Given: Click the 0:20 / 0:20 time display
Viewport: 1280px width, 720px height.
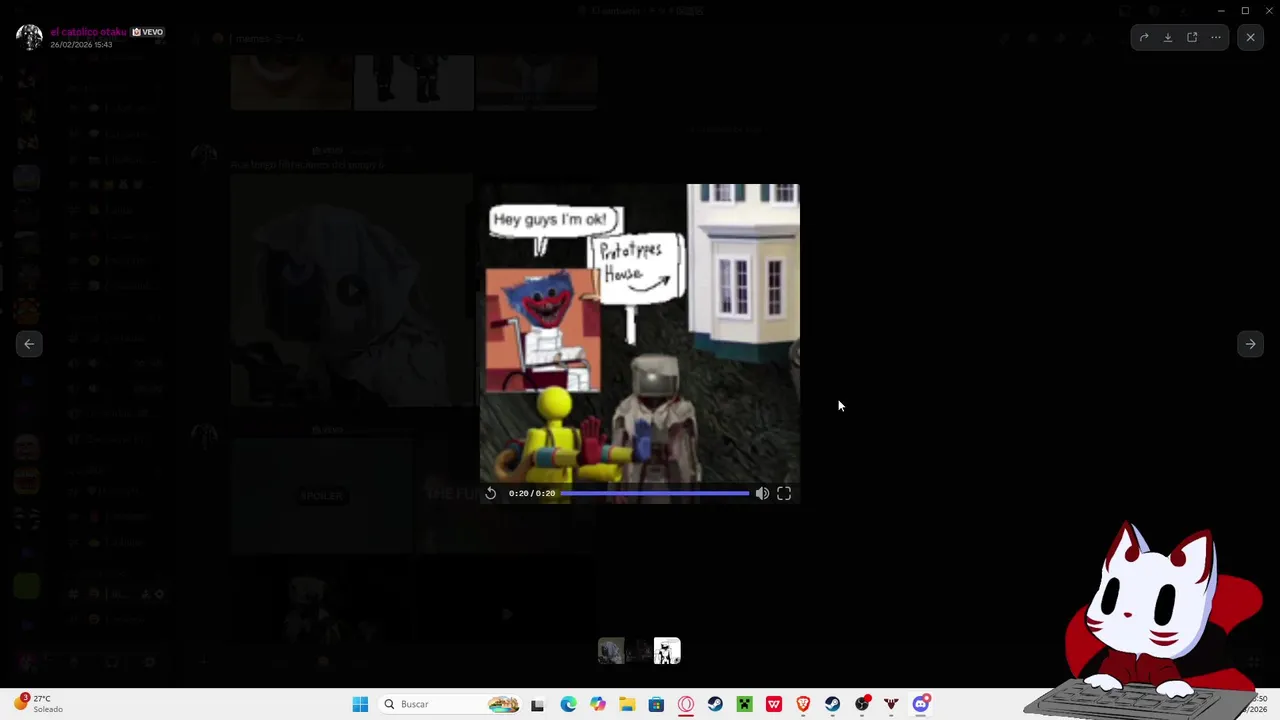Looking at the screenshot, I should pos(532,493).
